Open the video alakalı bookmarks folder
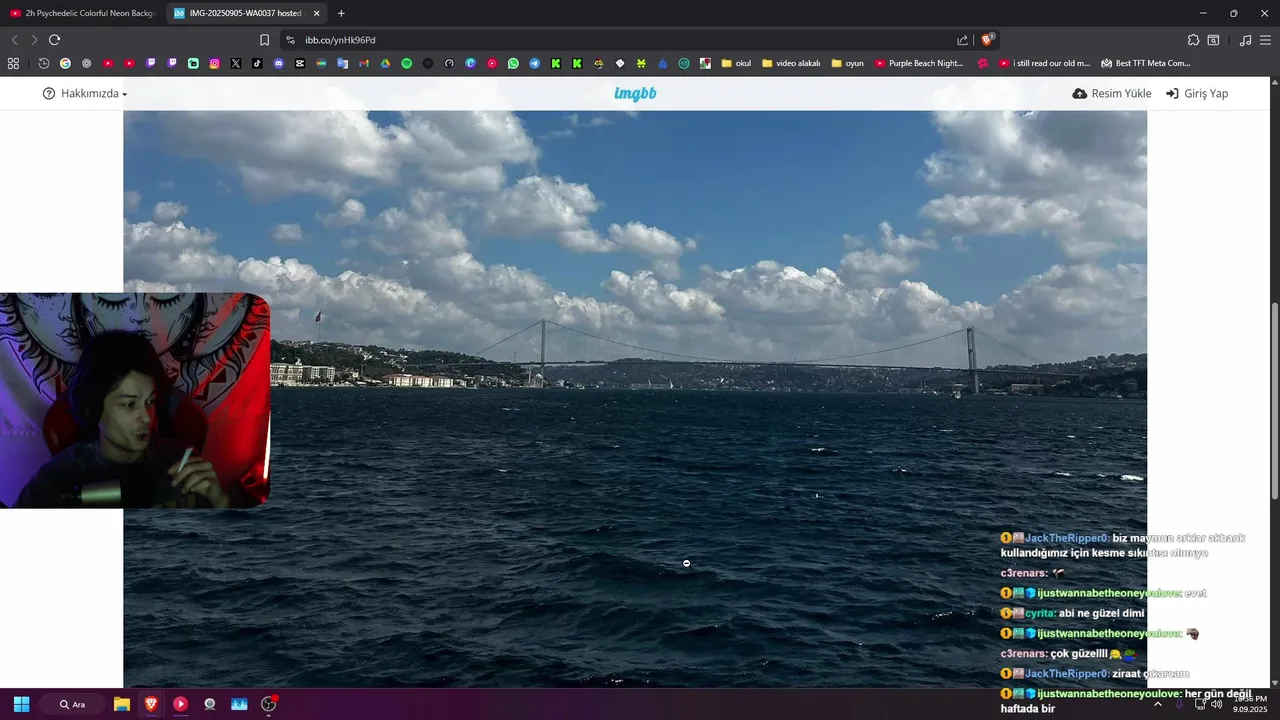 (x=791, y=63)
